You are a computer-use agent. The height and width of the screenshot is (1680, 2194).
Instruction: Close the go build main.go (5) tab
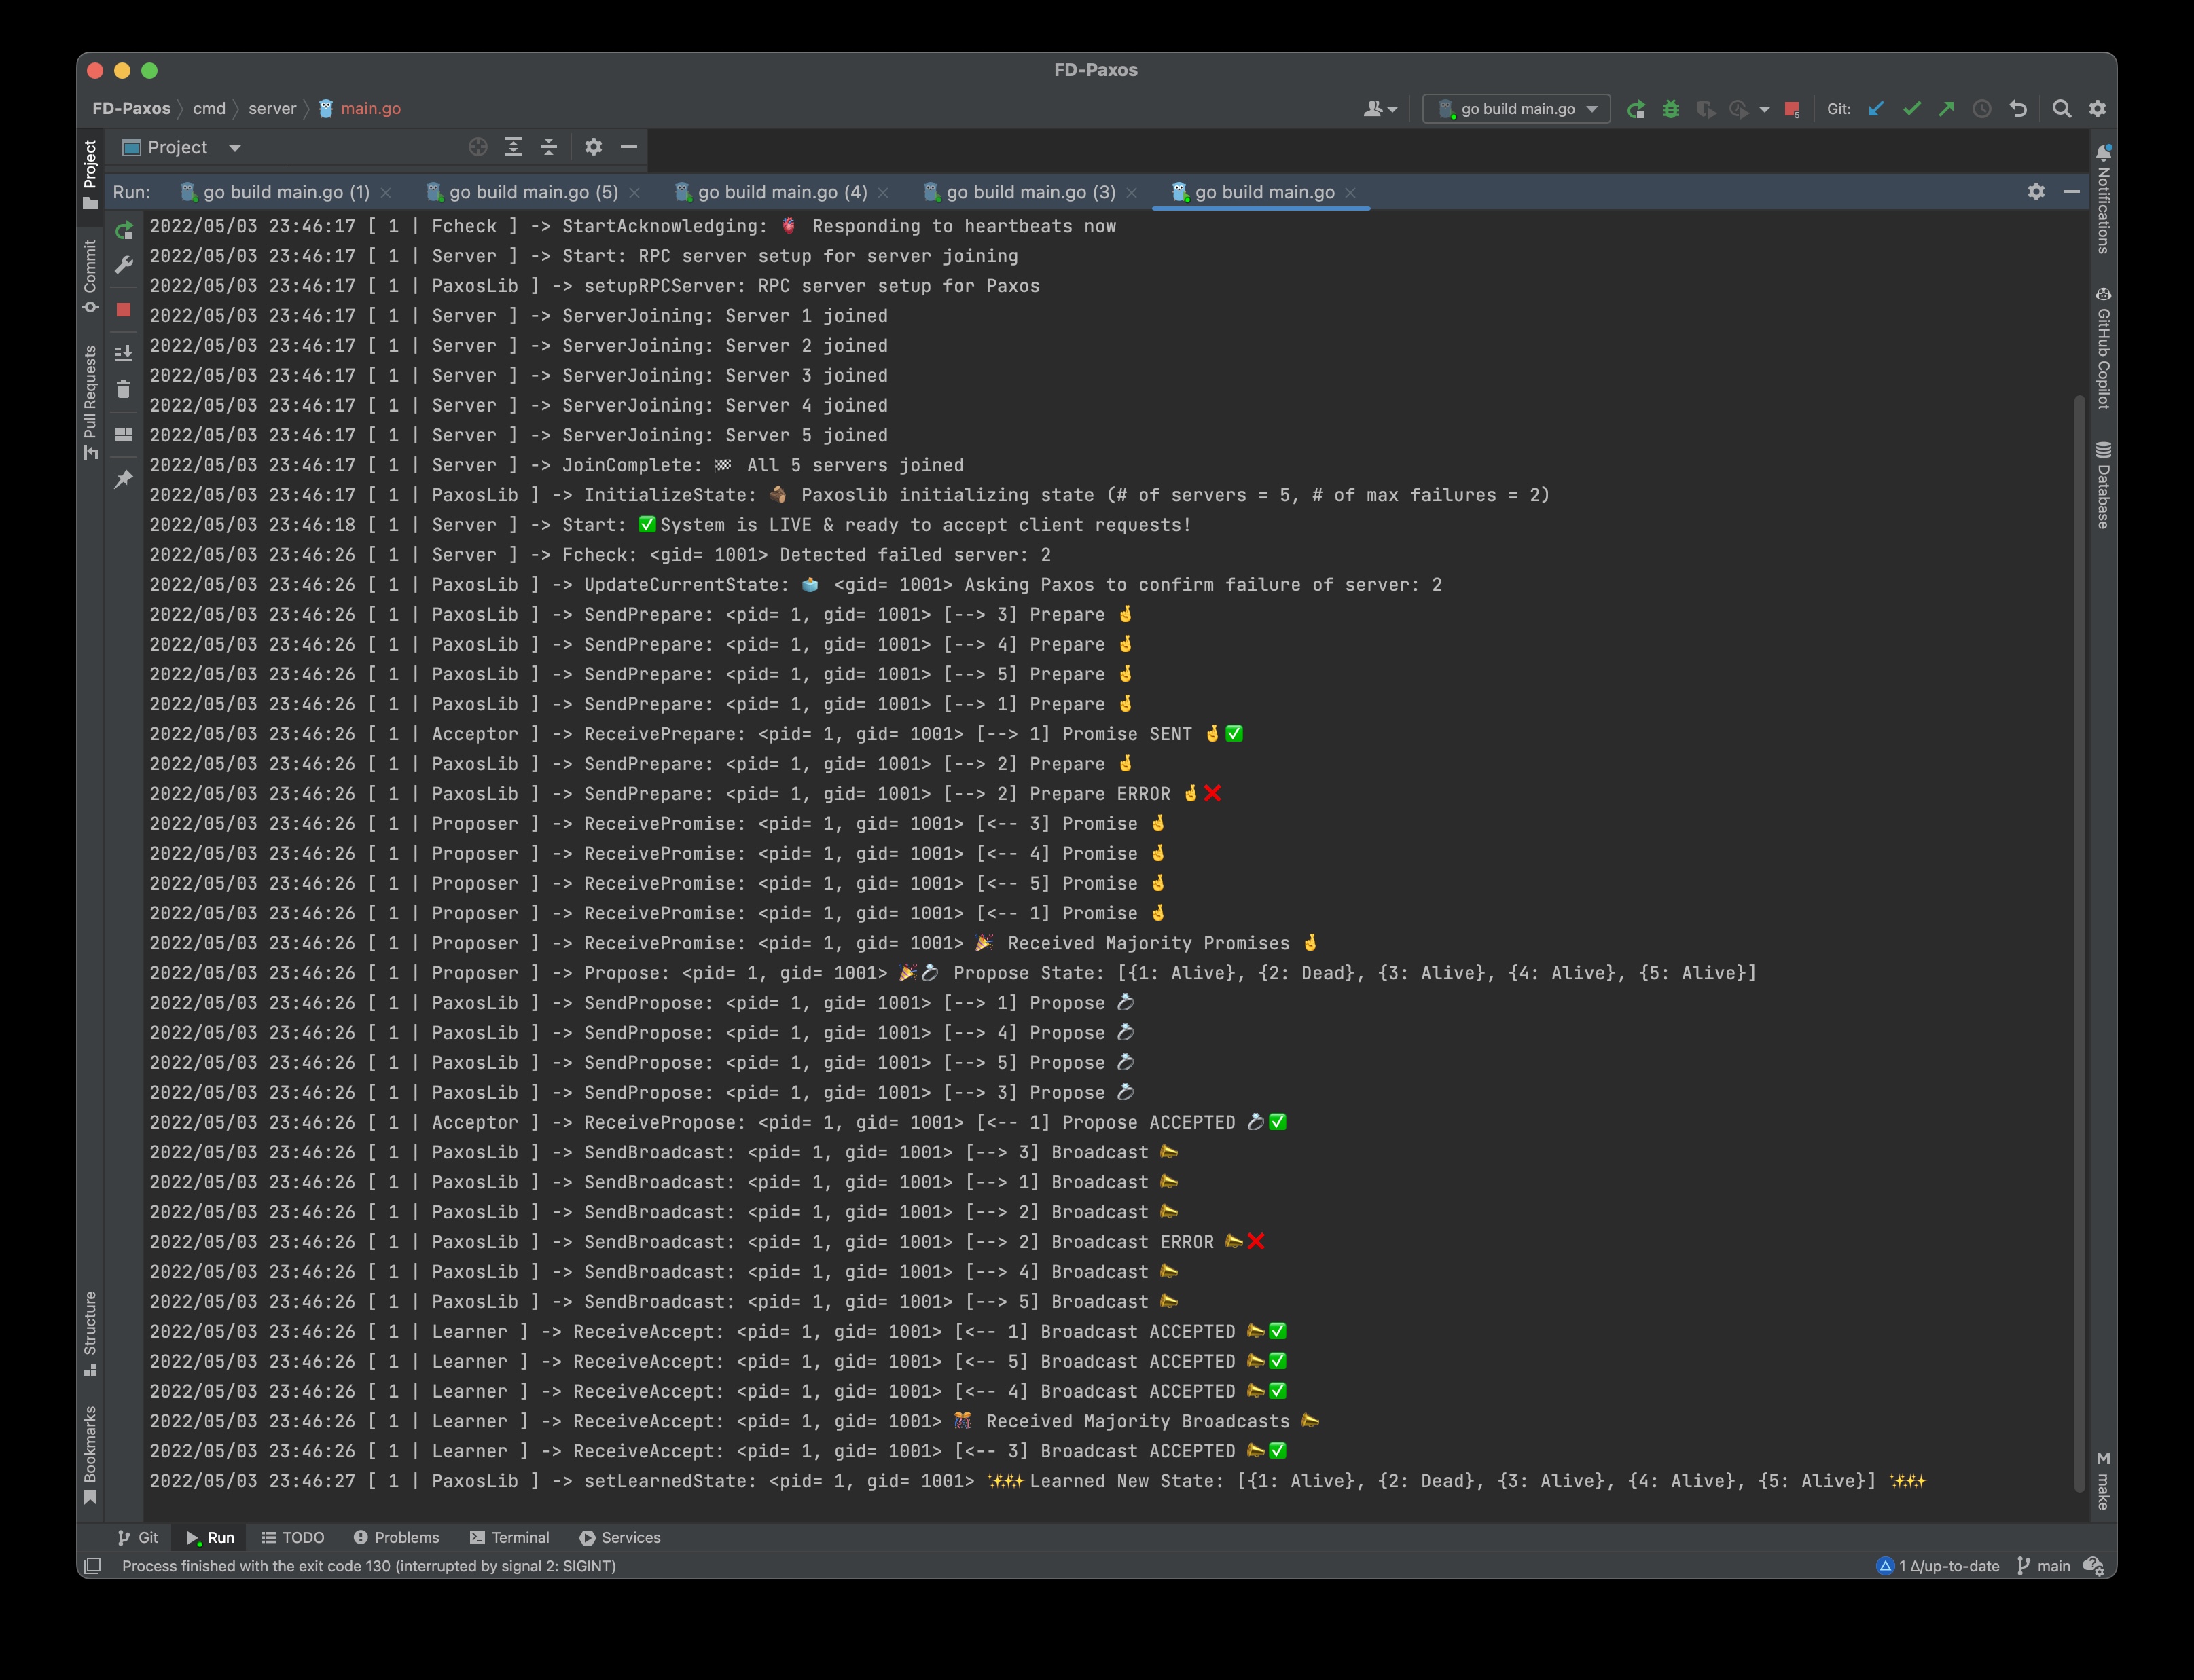coord(634,193)
